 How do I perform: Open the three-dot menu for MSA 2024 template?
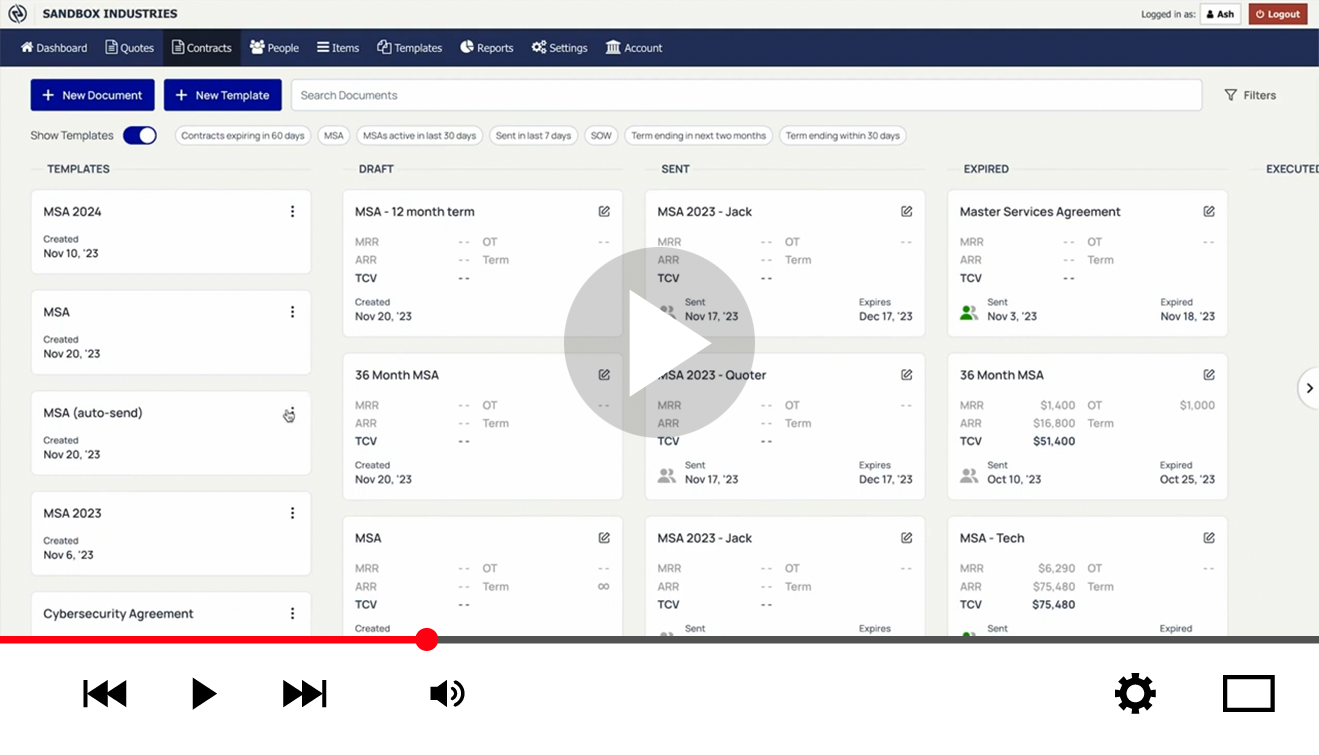(292, 212)
